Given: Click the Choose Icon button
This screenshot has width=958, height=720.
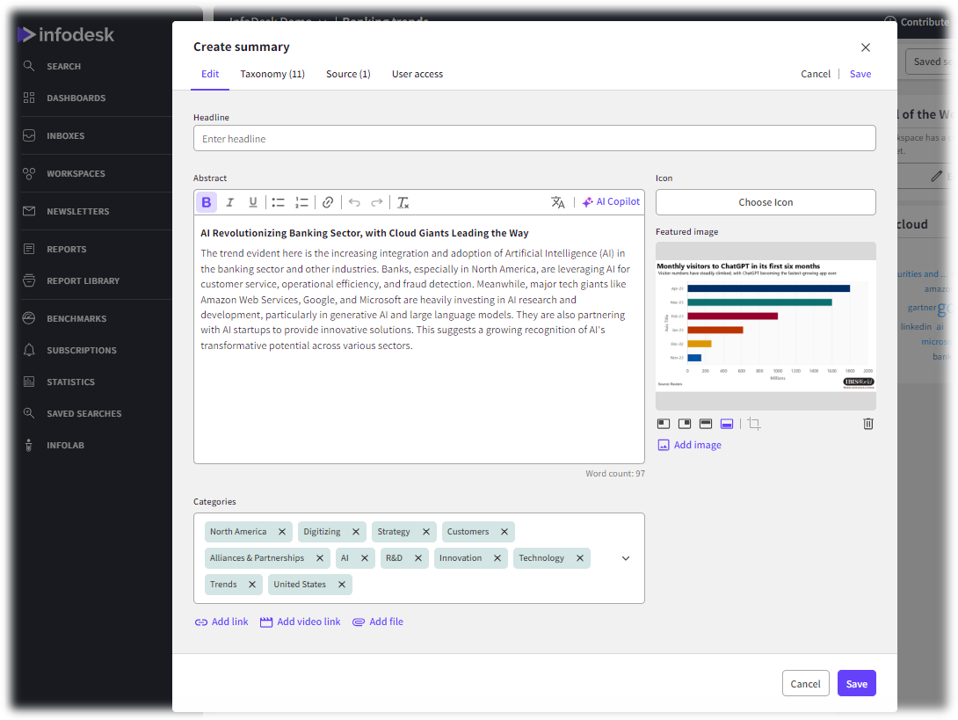Looking at the screenshot, I should 765,202.
